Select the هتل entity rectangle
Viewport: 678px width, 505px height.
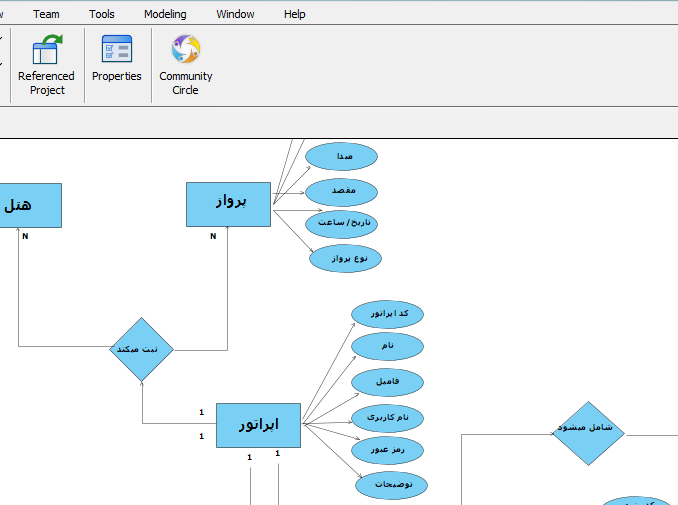coord(30,205)
